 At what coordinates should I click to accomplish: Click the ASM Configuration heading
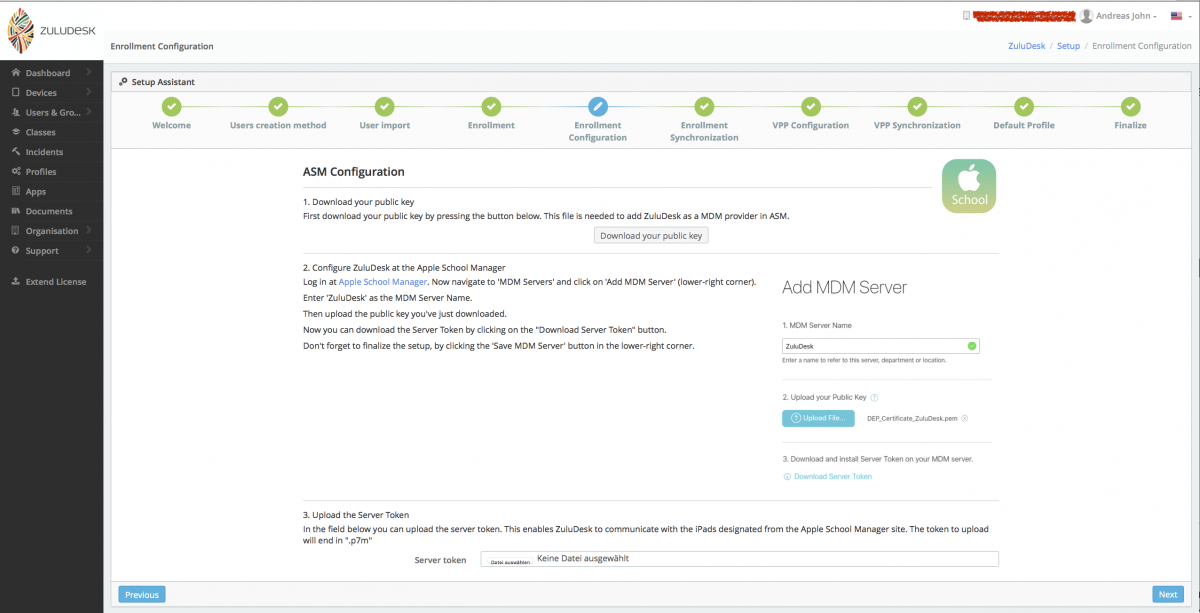(x=354, y=172)
